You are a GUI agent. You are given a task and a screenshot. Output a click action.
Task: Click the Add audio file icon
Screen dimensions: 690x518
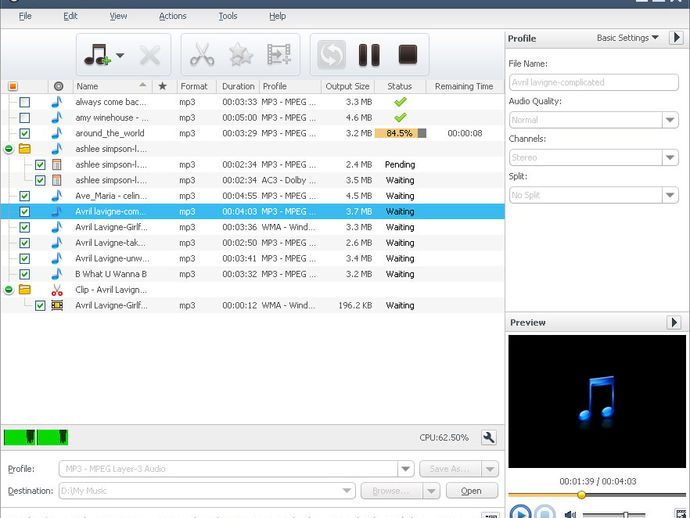click(x=97, y=55)
